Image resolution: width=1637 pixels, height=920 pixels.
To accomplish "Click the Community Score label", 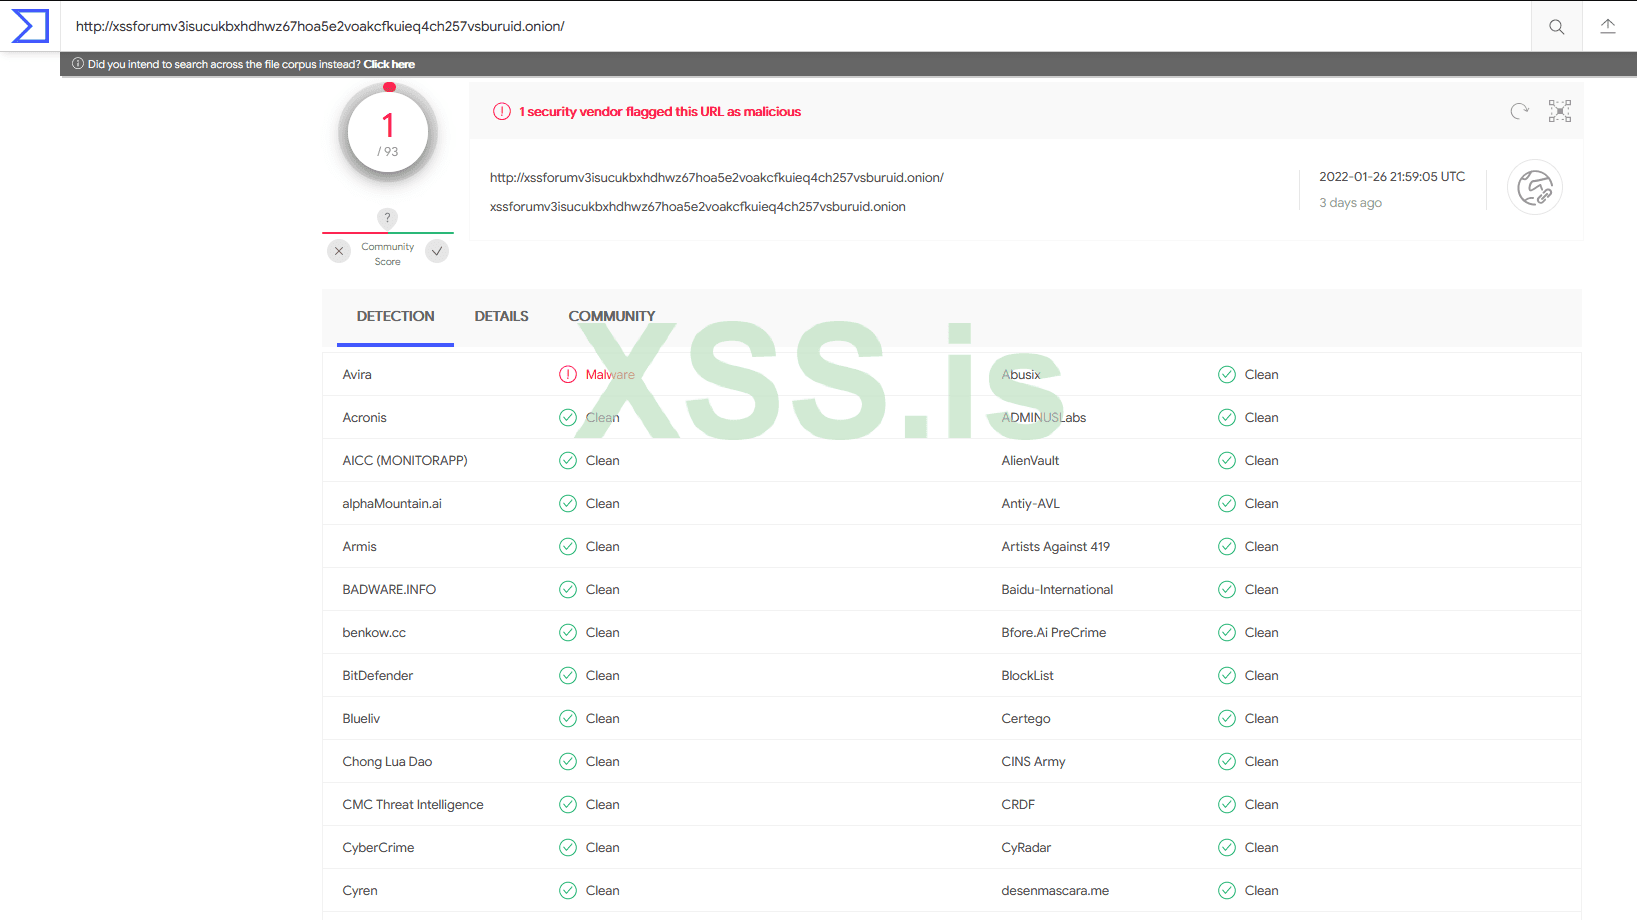I will pyautogui.click(x=388, y=254).
